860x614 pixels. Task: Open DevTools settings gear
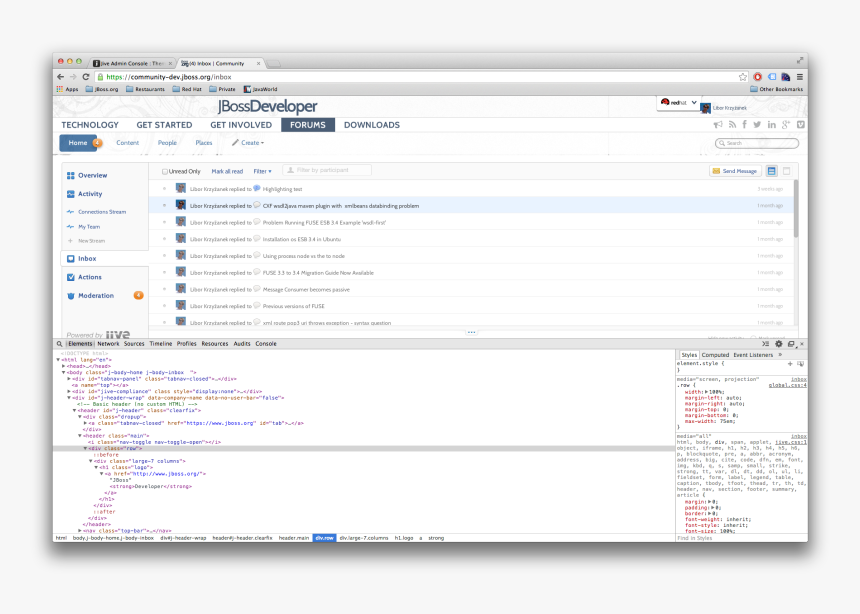779,343
